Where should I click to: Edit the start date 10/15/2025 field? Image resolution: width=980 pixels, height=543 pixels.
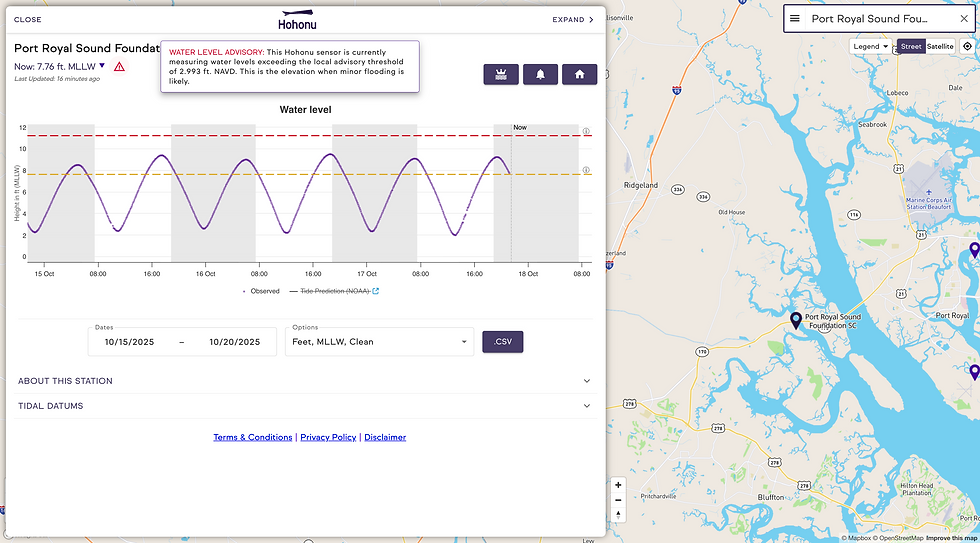pos(129,342)
